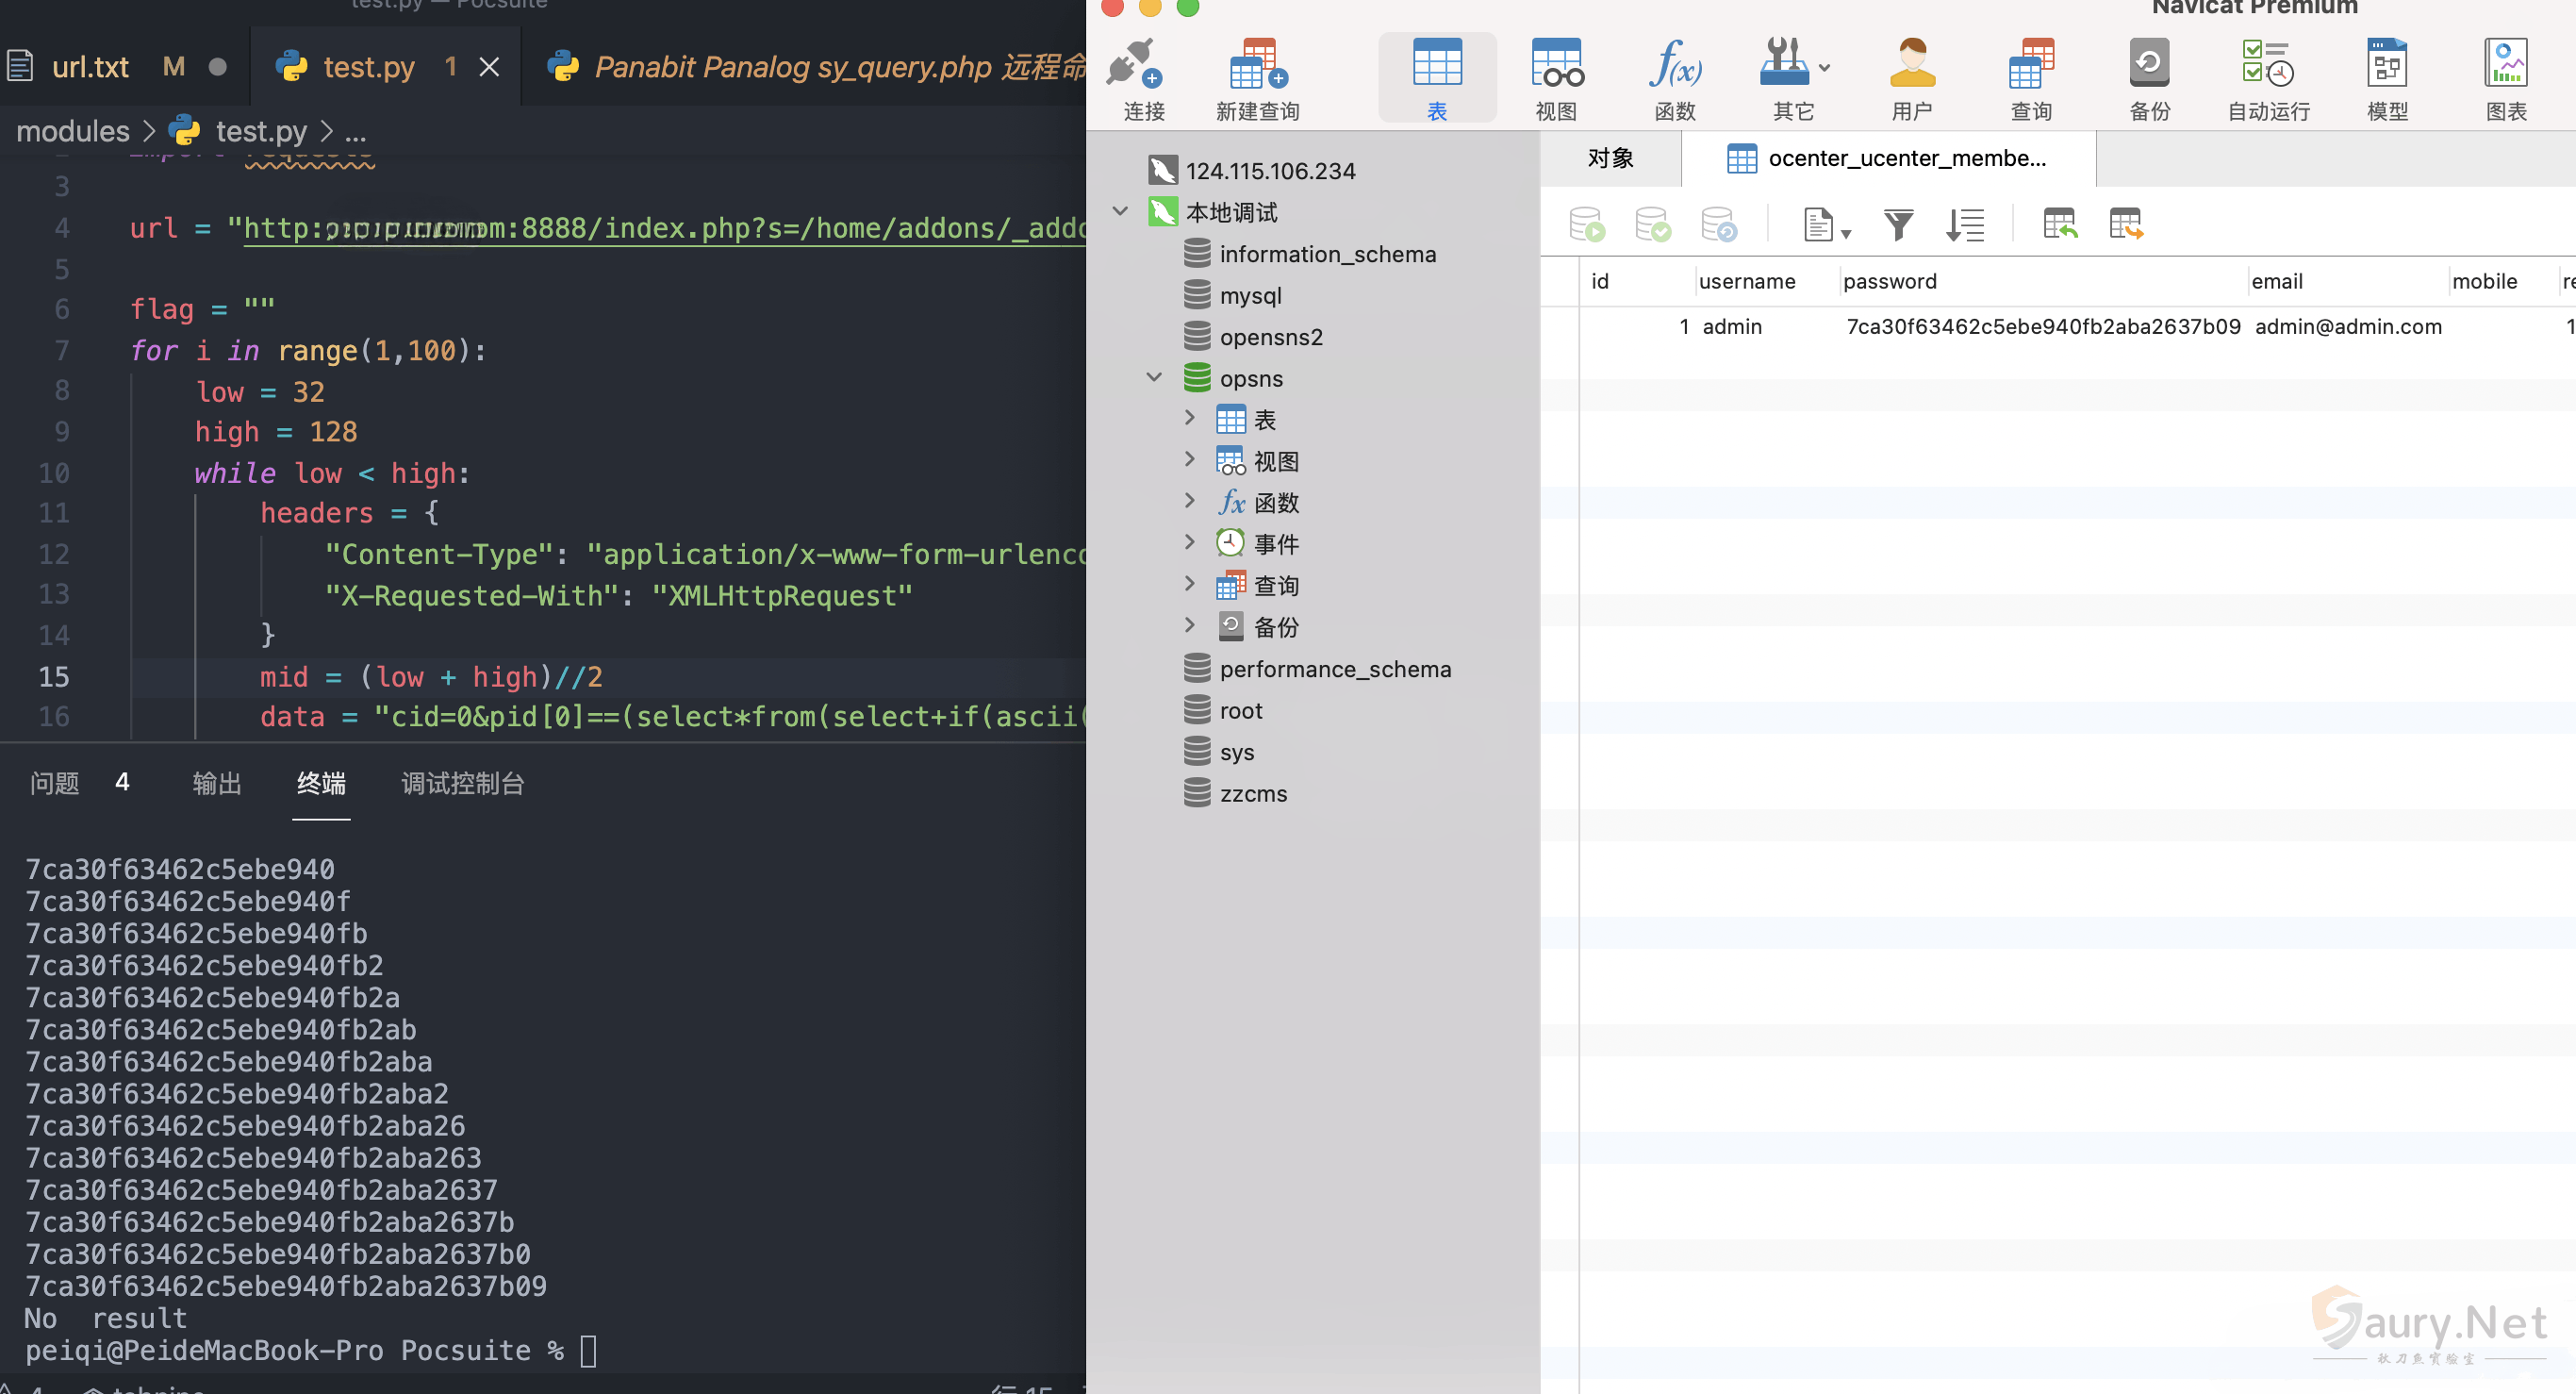The width and height of the screenshot is (2576, 1394).
Task: Switch to the 对象 tab in Navicat
Action: pyautogui.click(x=1610, y=158)
